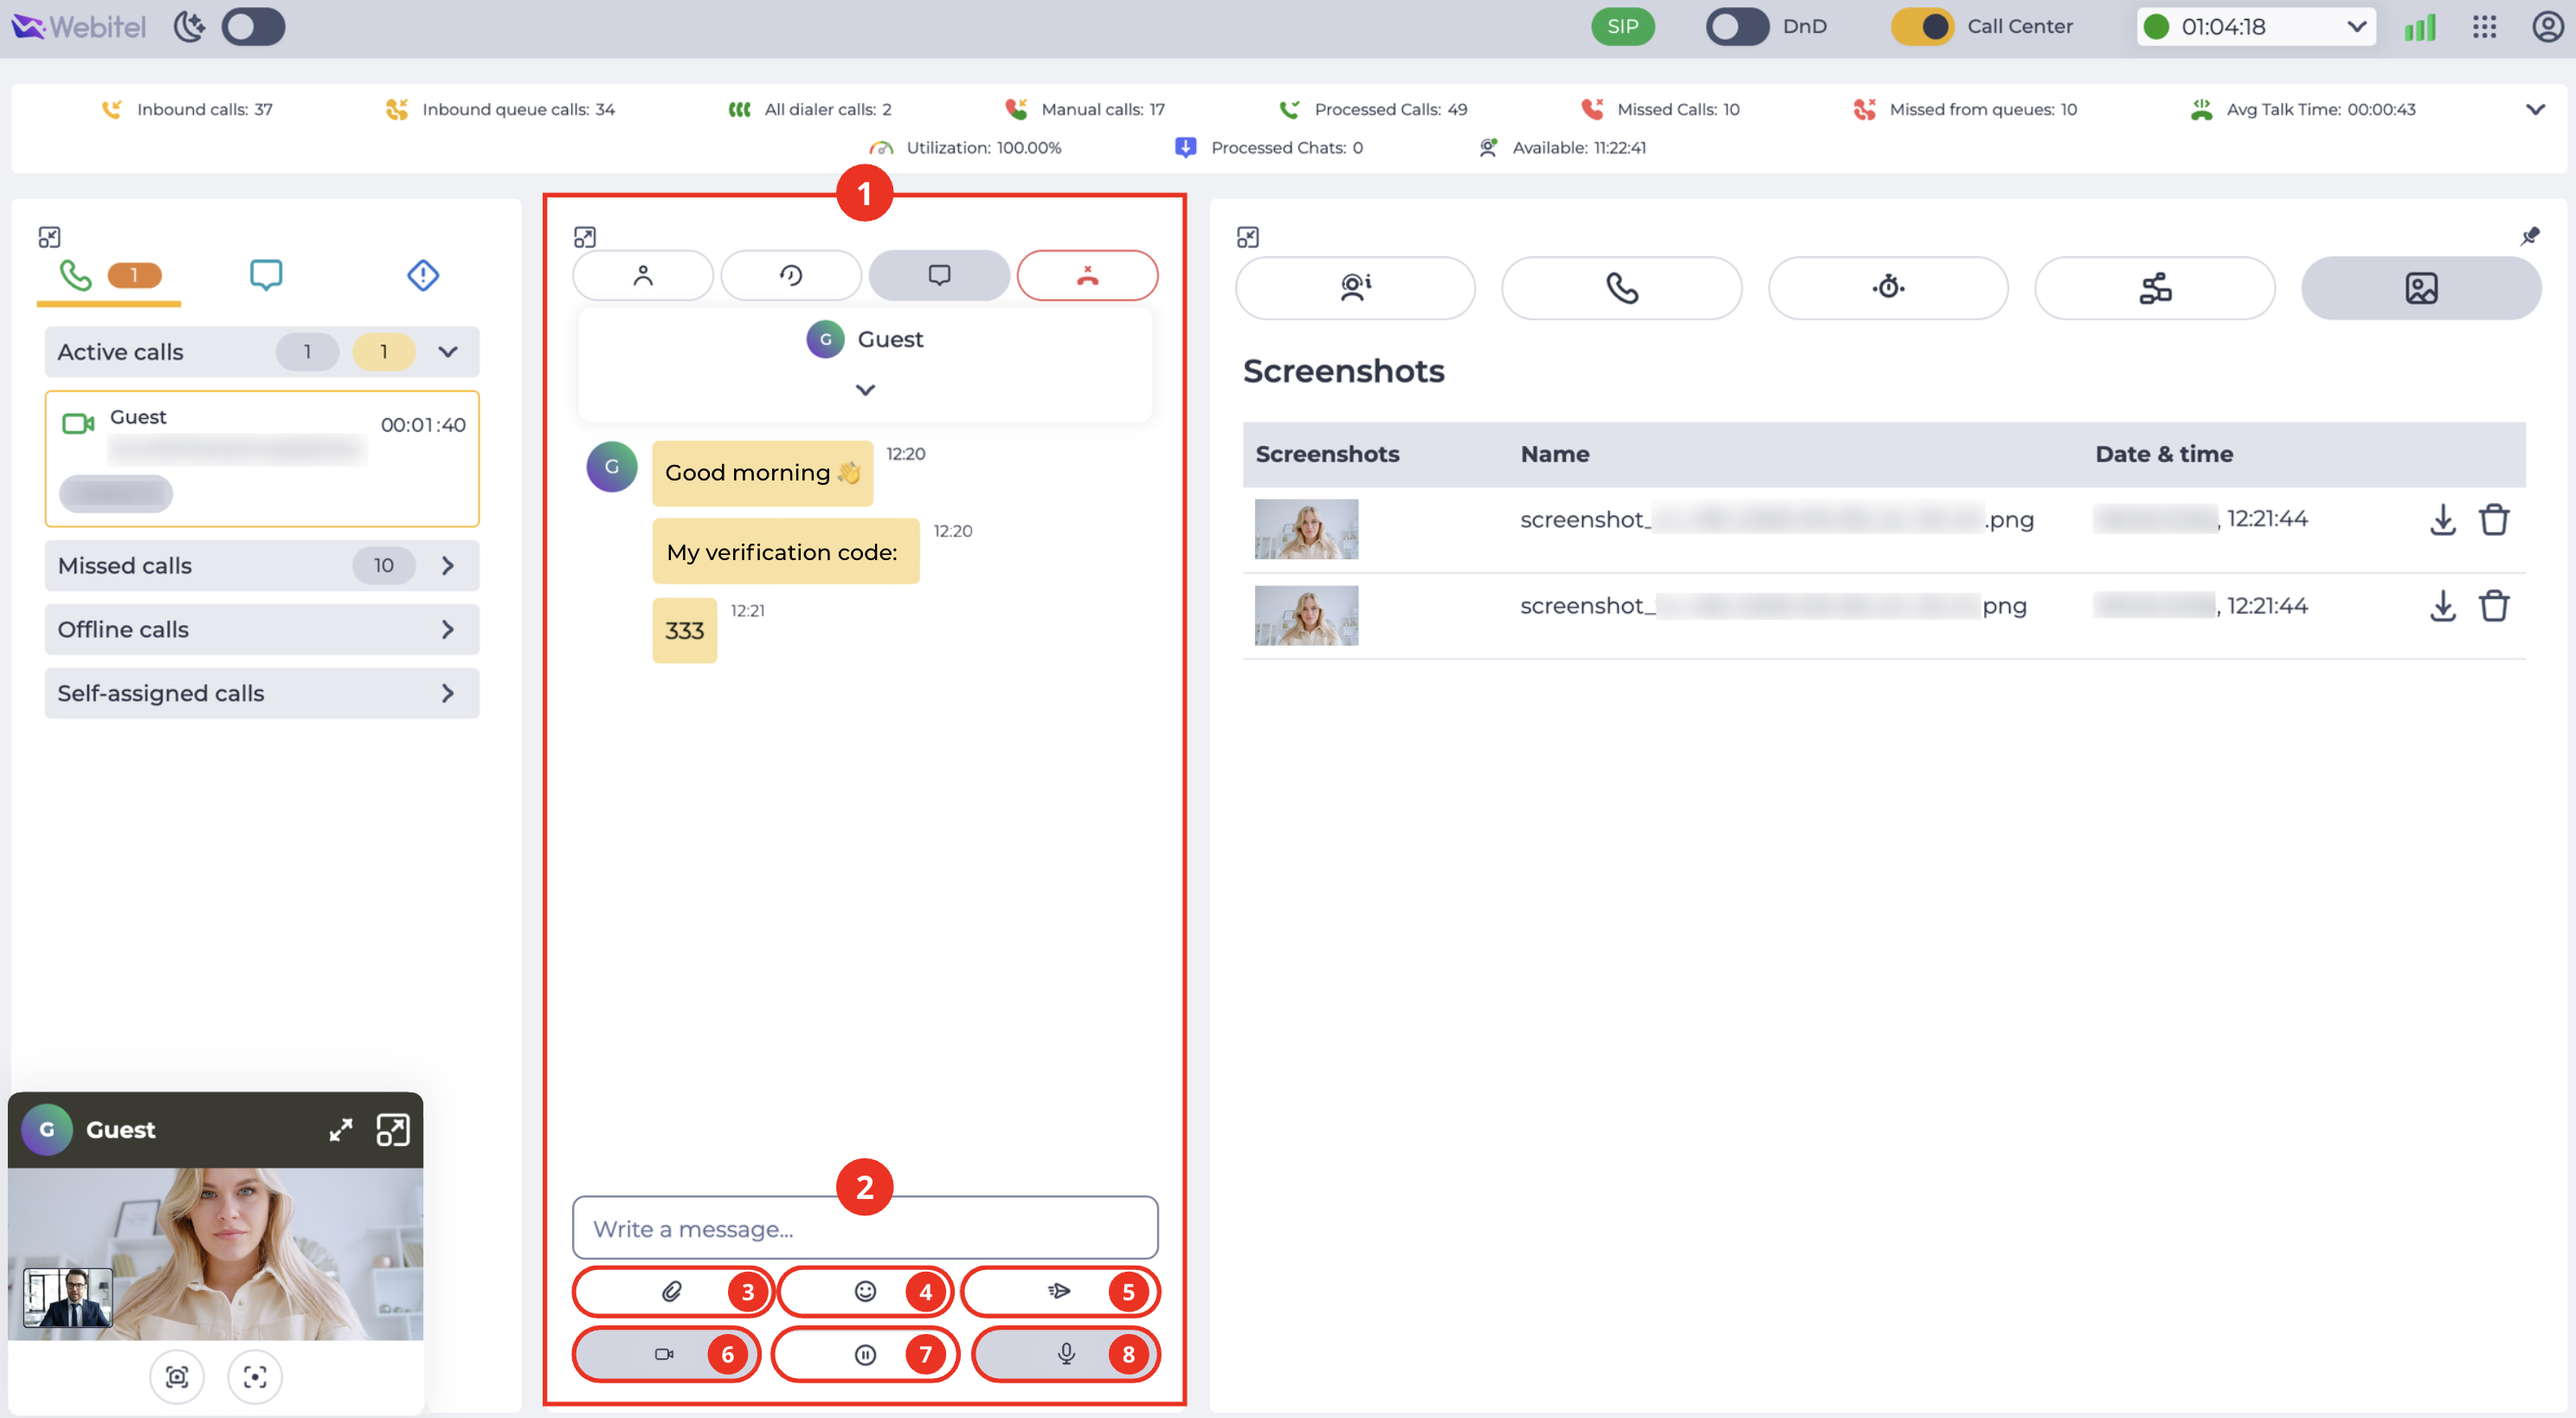The image size is (2576, 1418).
Task: Click the network signal strength indicator
Action: point(2420,27)
